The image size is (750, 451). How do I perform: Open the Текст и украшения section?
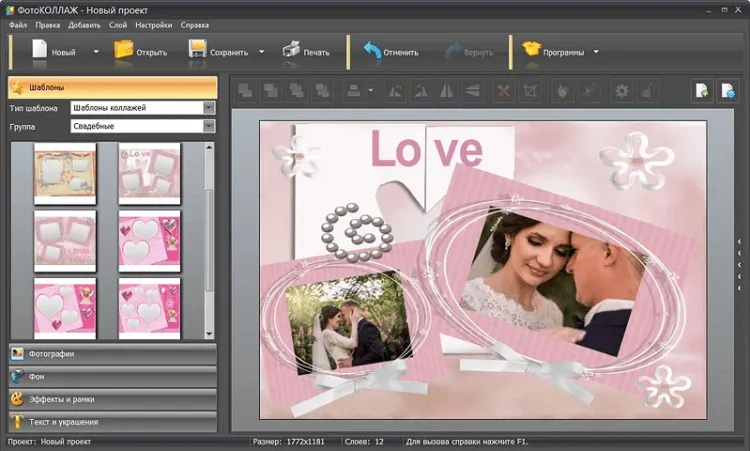[x=112, y=422]
